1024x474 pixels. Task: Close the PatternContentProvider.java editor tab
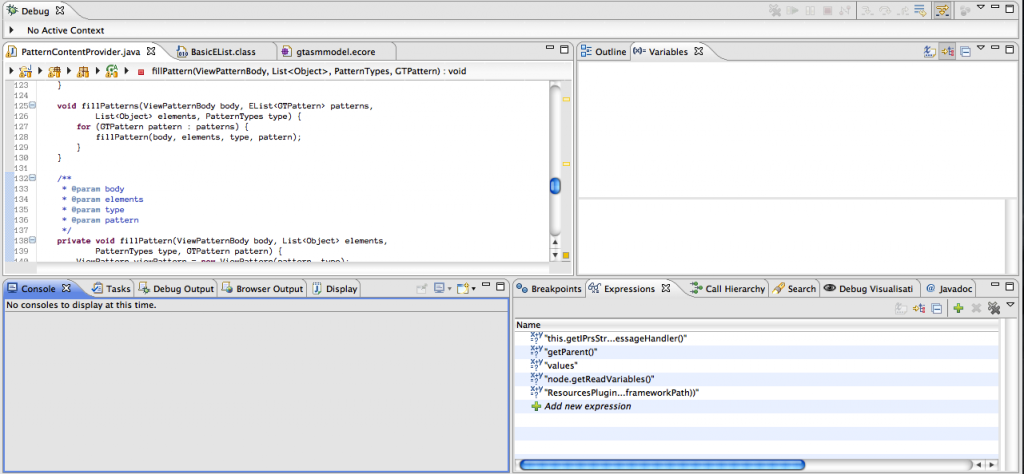coord(151,50)
